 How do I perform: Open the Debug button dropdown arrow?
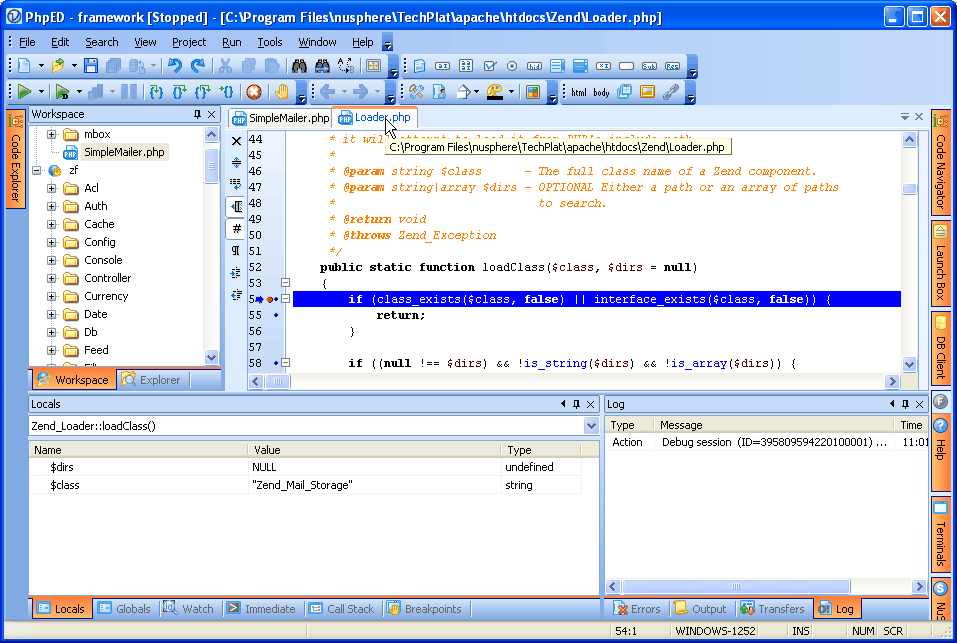pyautogui.click(x=79, y=92)
